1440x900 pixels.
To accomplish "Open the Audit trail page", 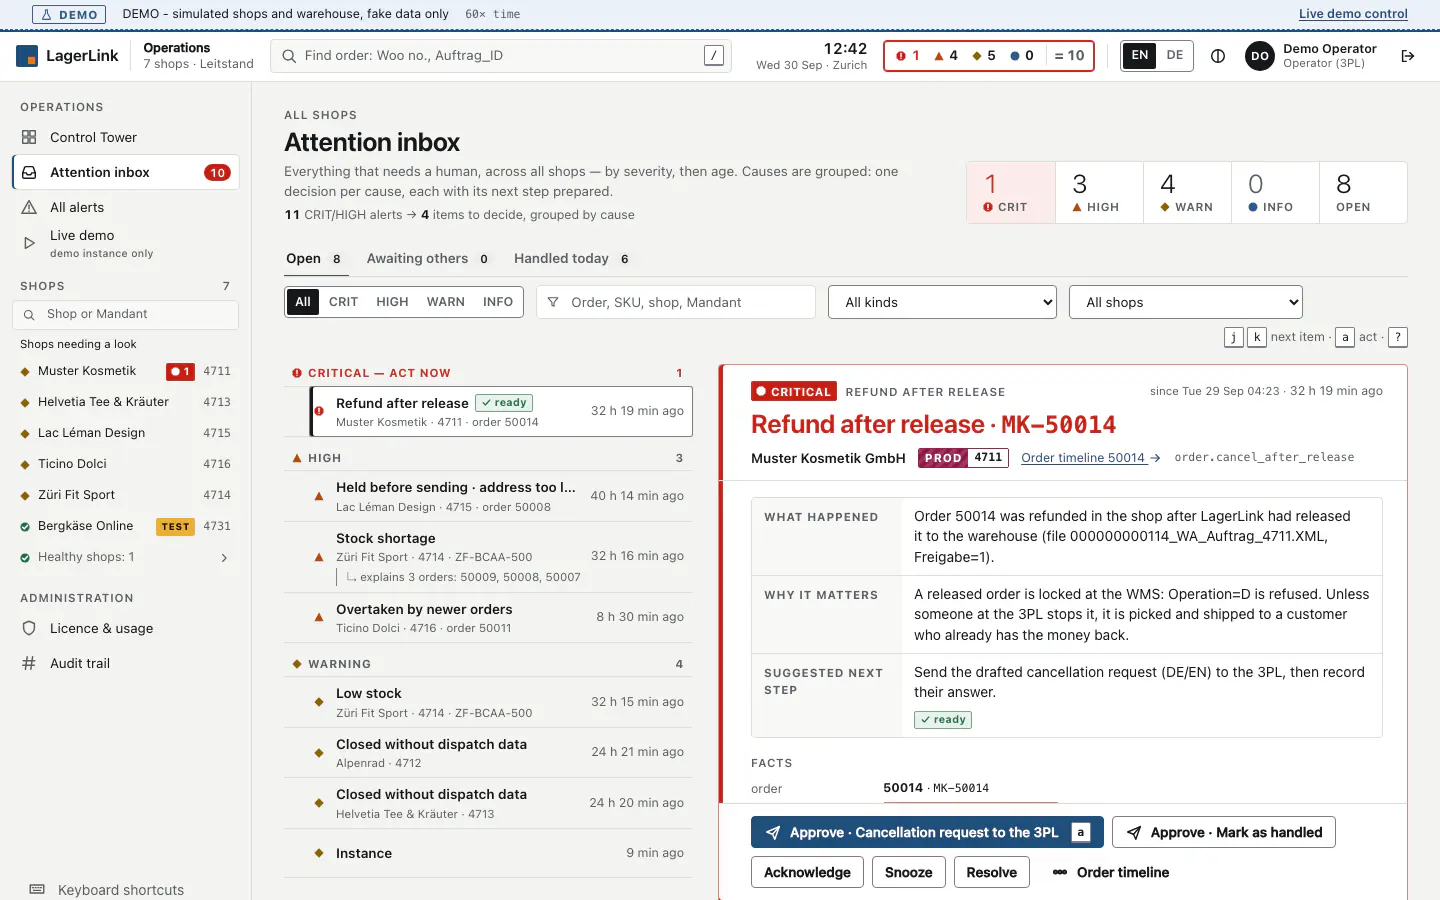I will (126, 663).
